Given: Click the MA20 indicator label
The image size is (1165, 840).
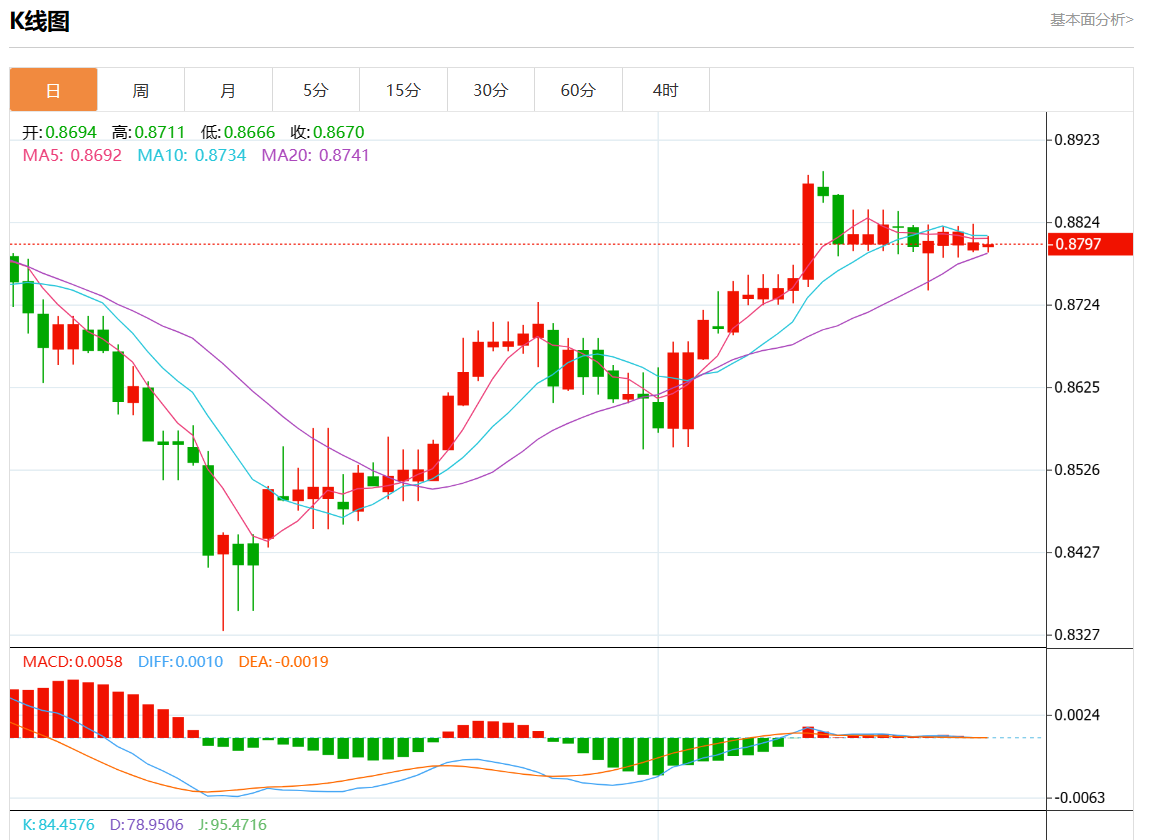Looking at the screenshot, I should (x=315, y=155).
